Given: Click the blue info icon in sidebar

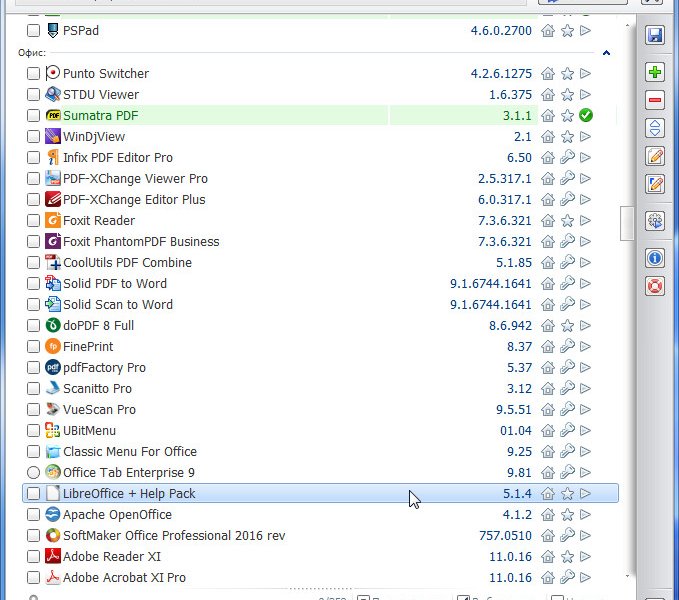Looking at the screenshot, I should (x=655, y=258).
